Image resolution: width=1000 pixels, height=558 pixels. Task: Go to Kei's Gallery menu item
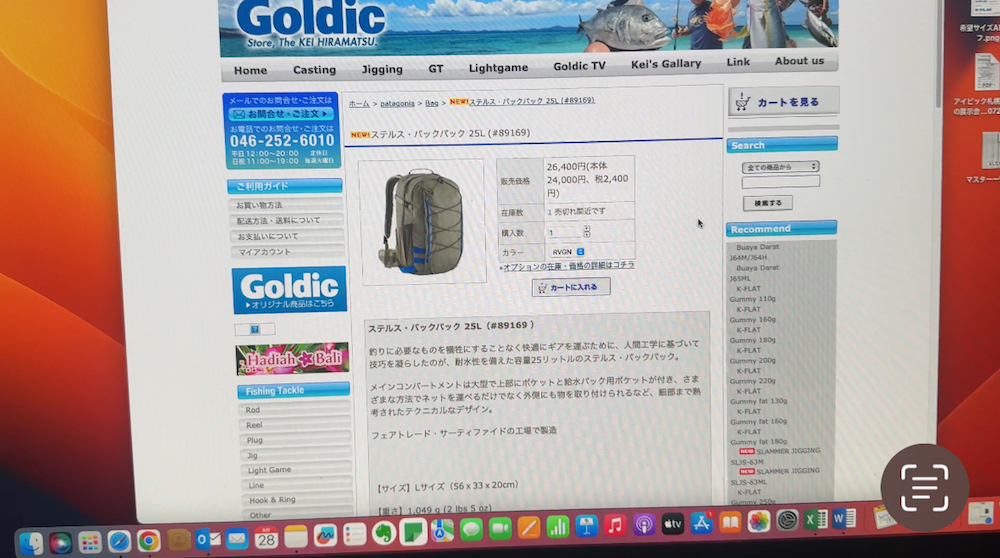tap(666, 64)
